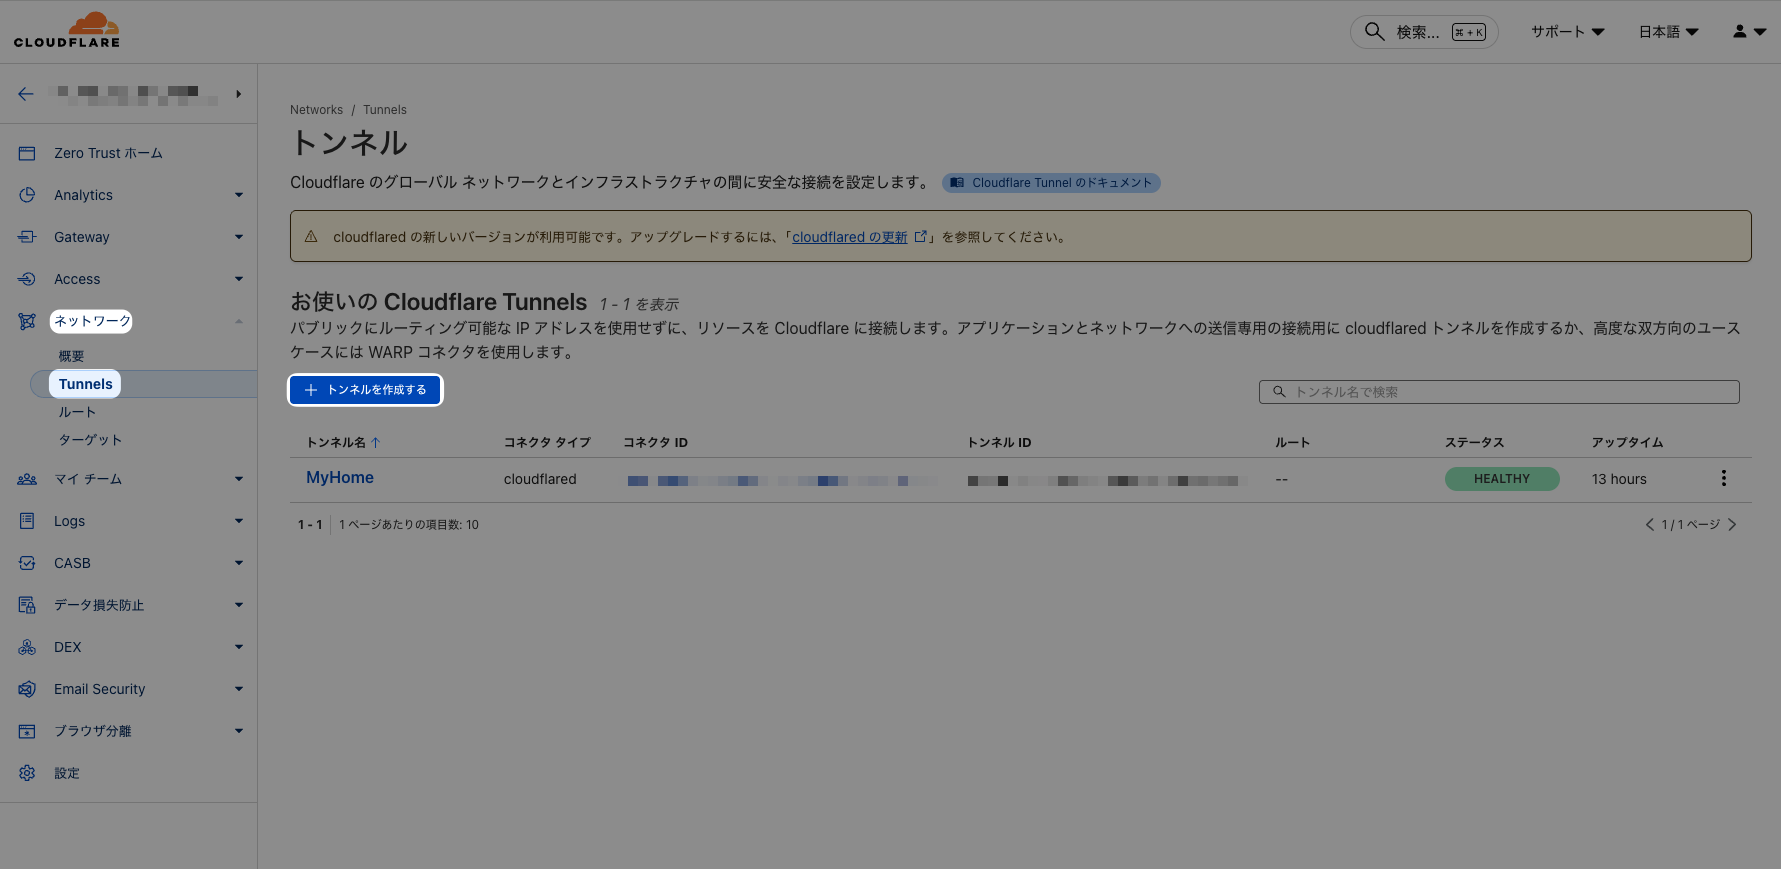The height and width of the screenshot is (869, 1781).
Task: Collapse the ネットワーク menu arrow
Action: click(x=239, y=321)
